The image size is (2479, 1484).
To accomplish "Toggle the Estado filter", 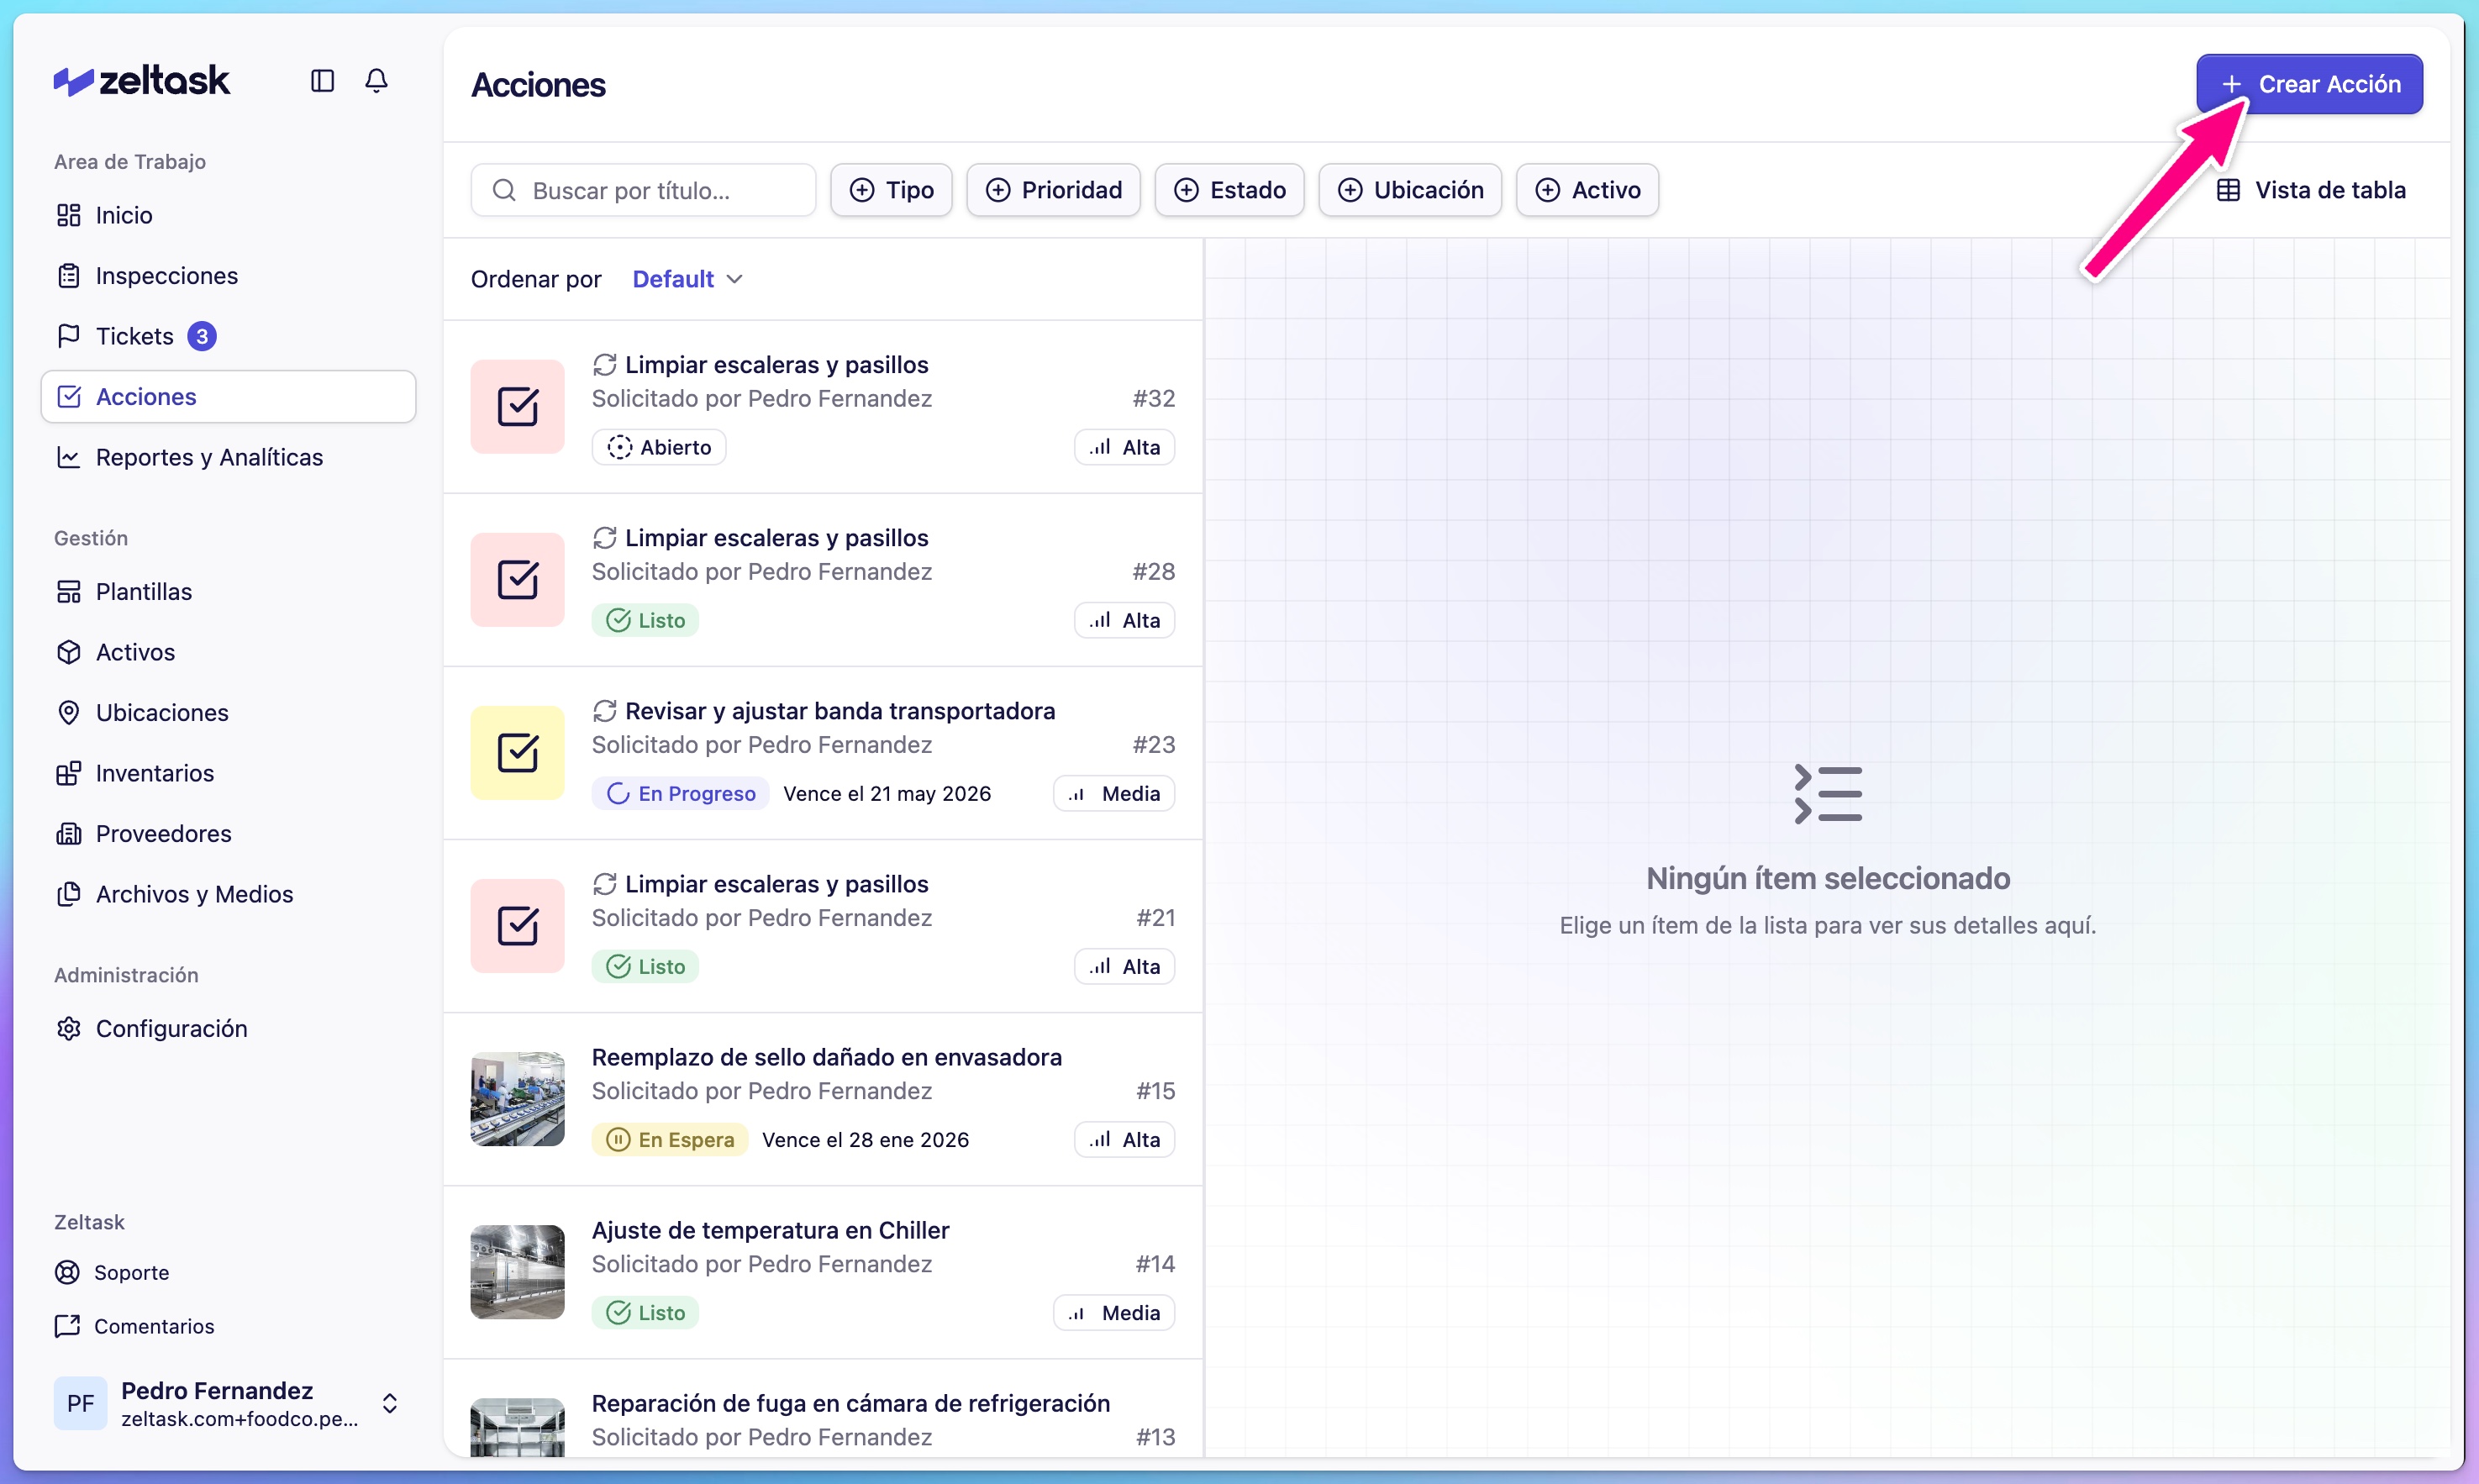I will (x=1229, y=189).
